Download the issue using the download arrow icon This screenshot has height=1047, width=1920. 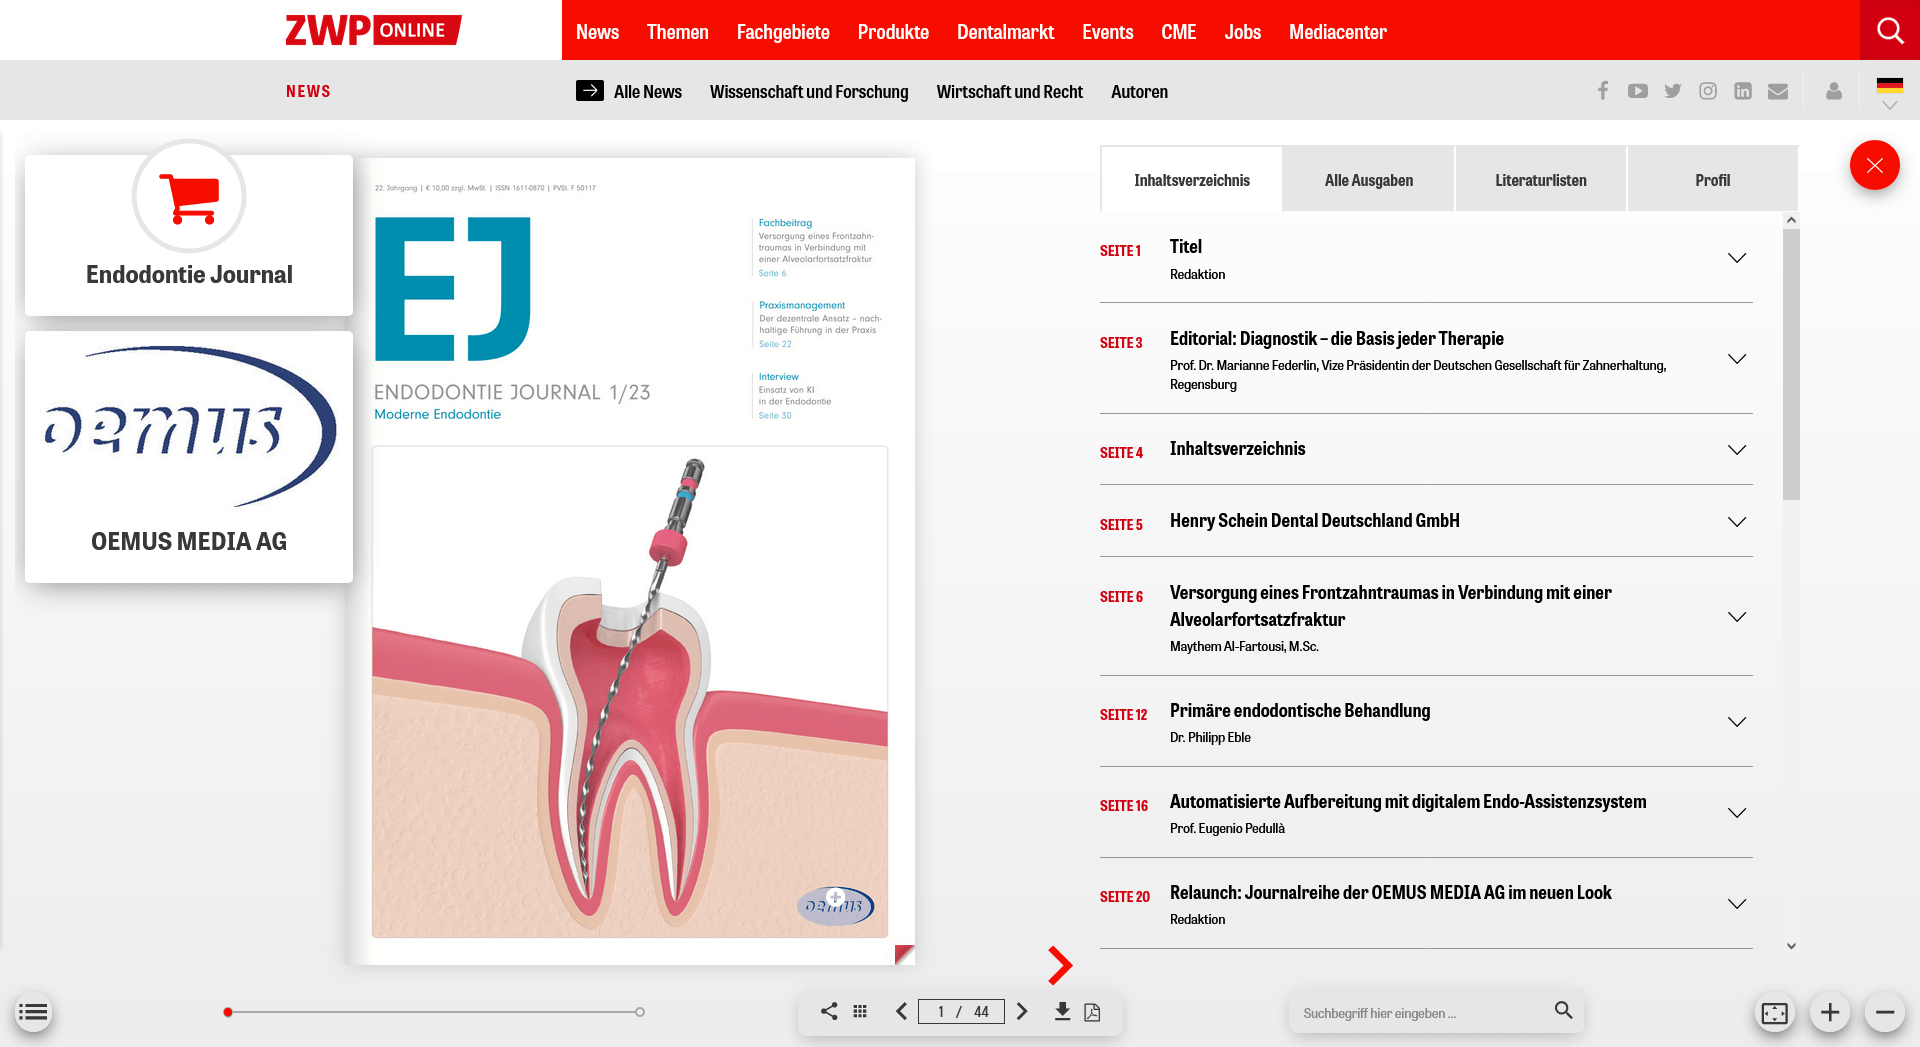[1061, 1011]
